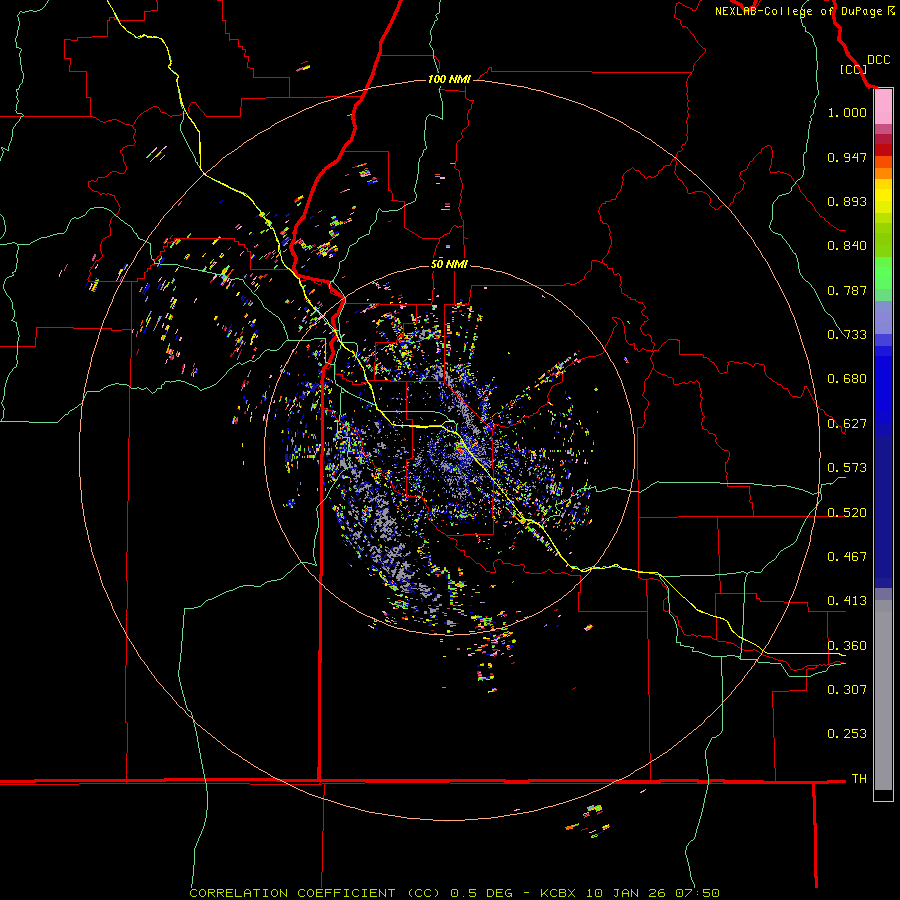Screen dimensions: 900x900
Task: Click the 0.307 scale value
Action: pyautogui.click(x=847, y=689)
